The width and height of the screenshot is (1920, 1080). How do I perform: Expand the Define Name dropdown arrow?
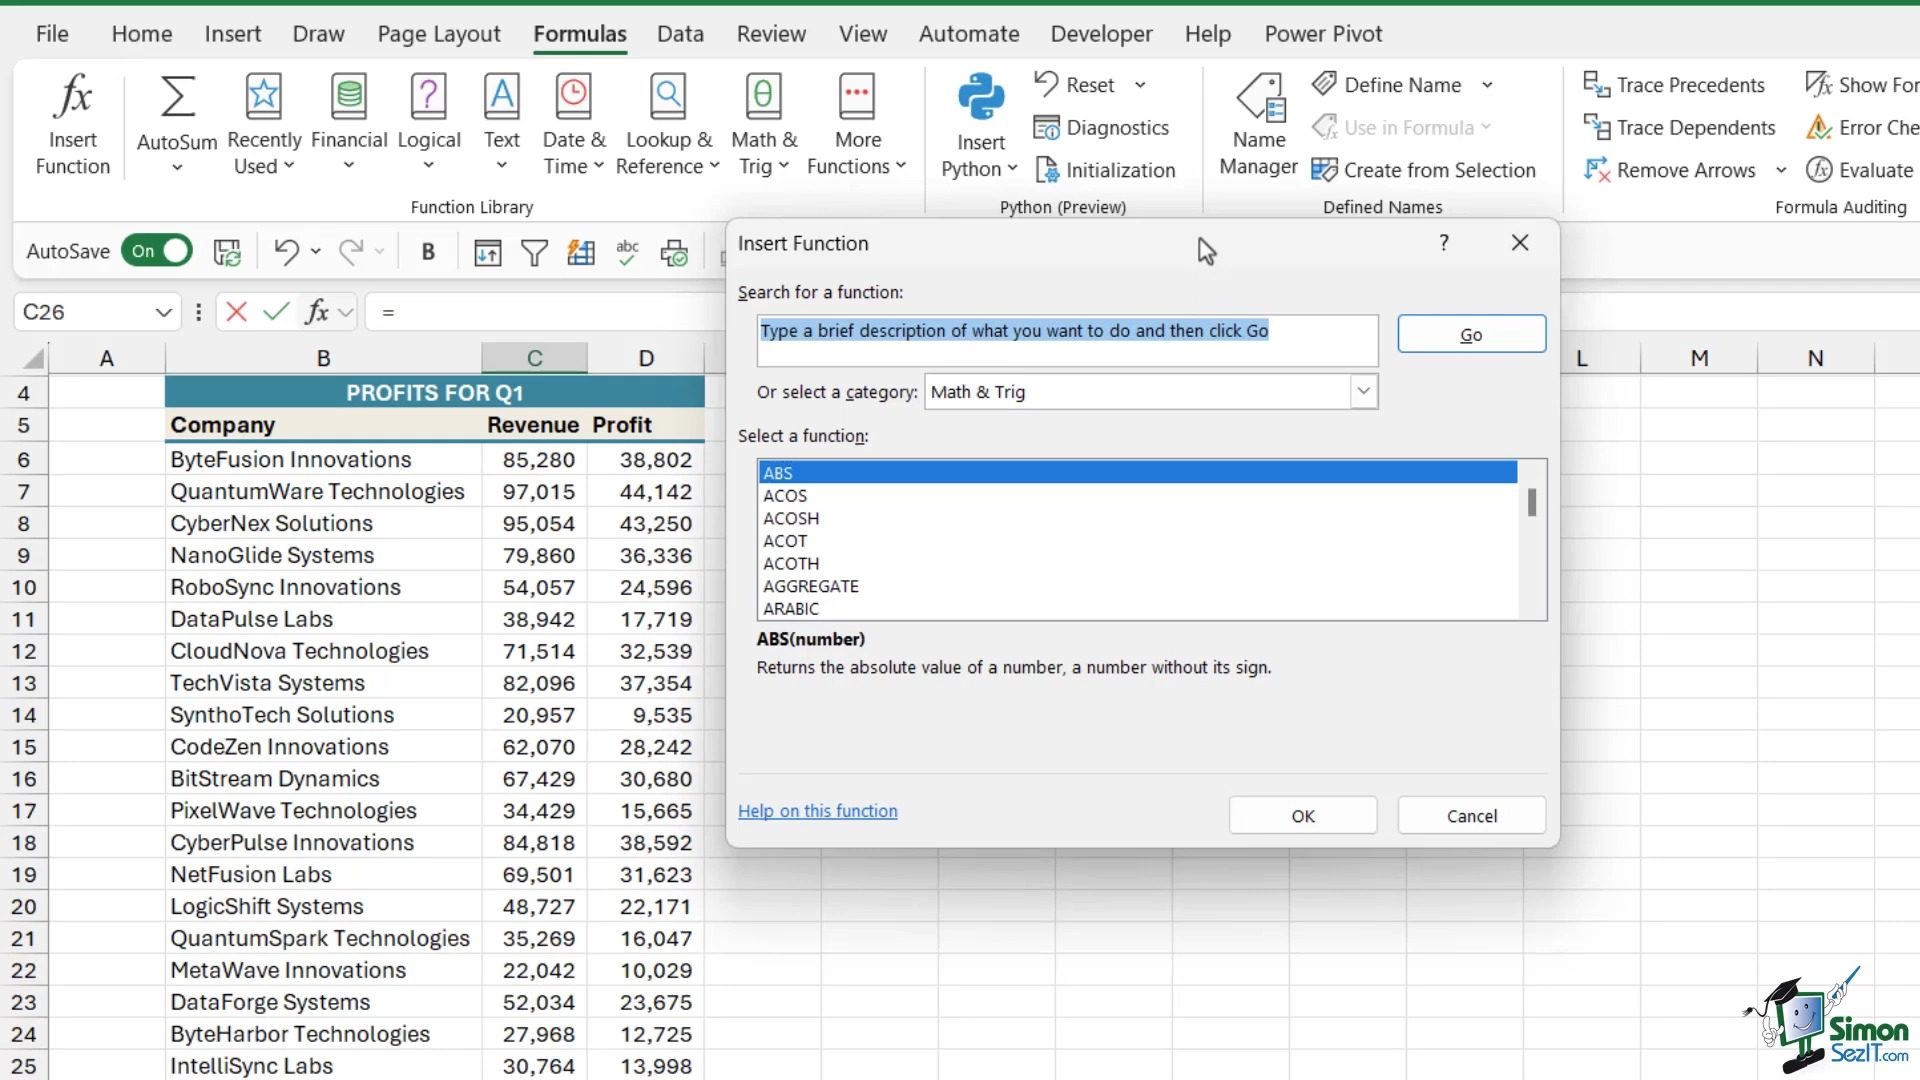1487,85
